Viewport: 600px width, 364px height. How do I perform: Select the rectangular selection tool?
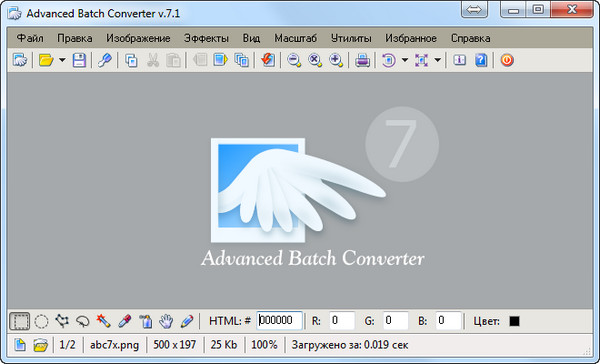pyautogui.click(x=20, y=321)
